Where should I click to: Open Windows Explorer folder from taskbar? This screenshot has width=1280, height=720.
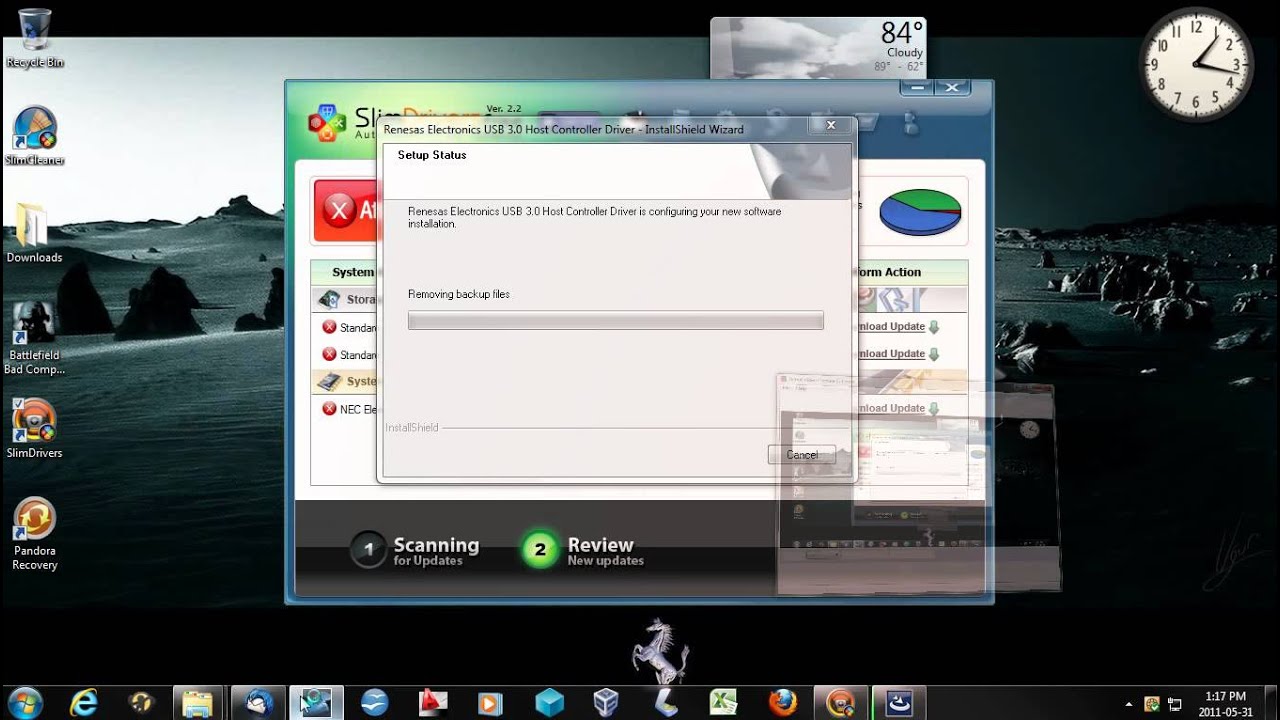click(x=198, y=702)
